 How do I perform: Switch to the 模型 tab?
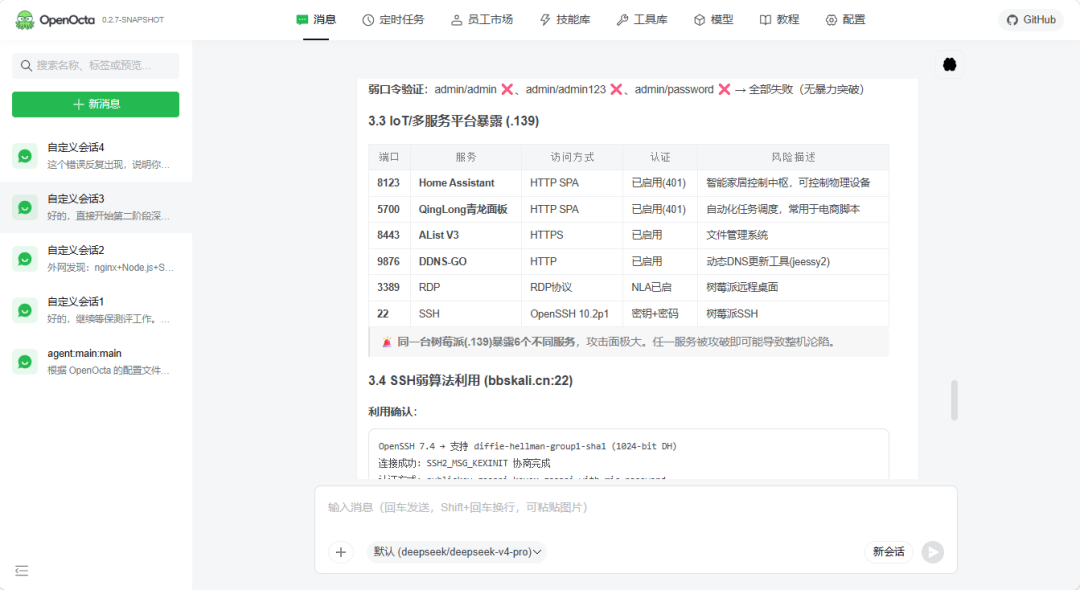(714, 20)
